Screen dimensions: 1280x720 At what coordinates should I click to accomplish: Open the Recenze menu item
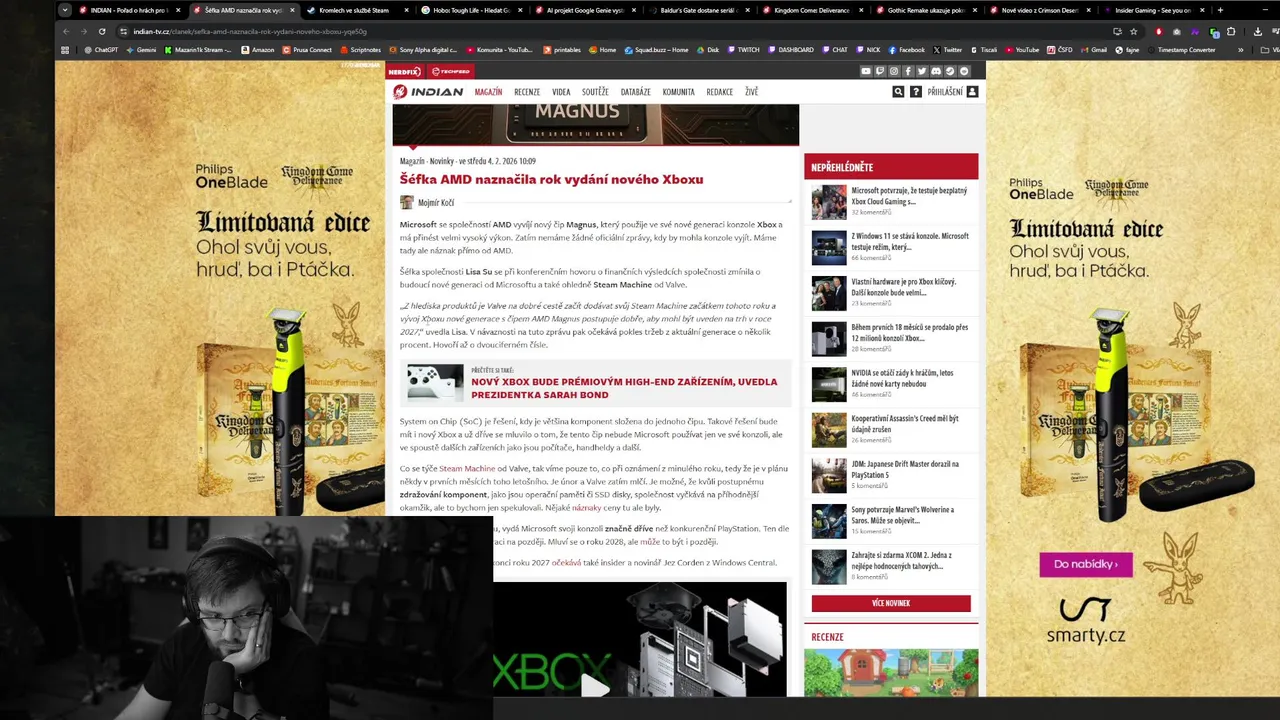coord(527,92)
